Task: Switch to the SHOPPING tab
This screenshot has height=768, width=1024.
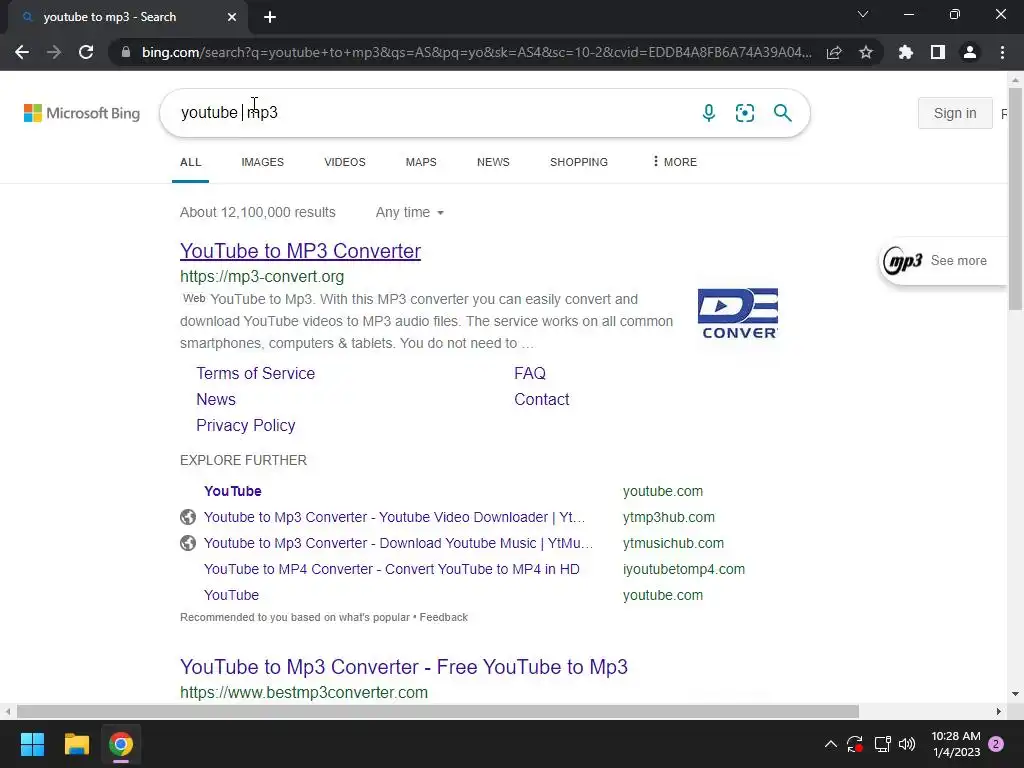Action: coord(579,162)
